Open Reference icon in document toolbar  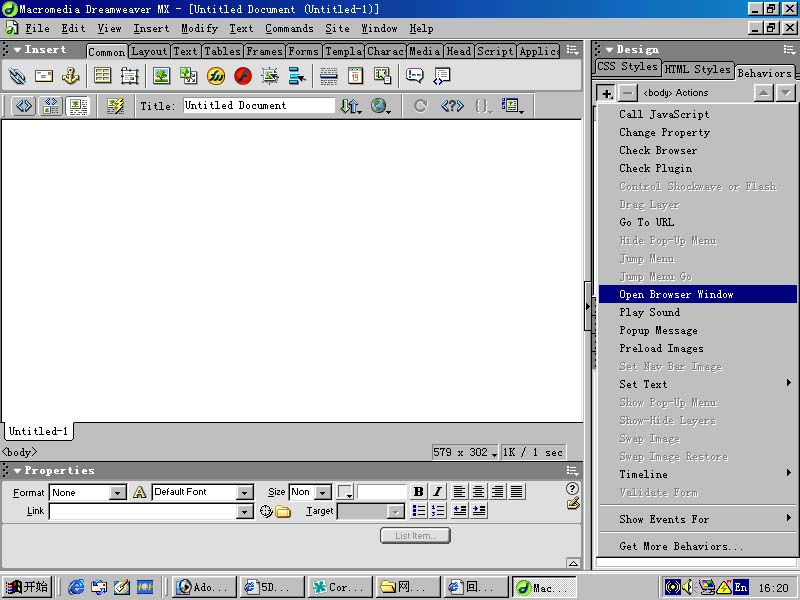(x=452, y=106)
